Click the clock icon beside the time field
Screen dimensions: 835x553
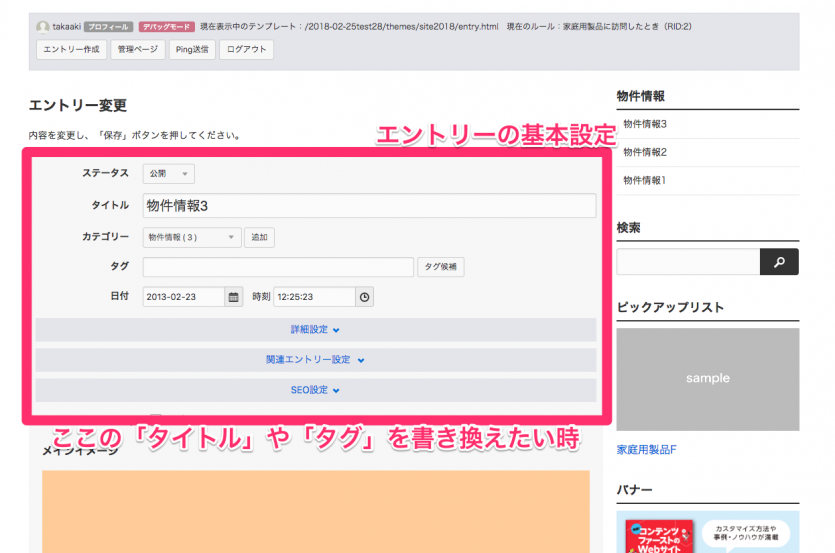click(x=364, y=297)
